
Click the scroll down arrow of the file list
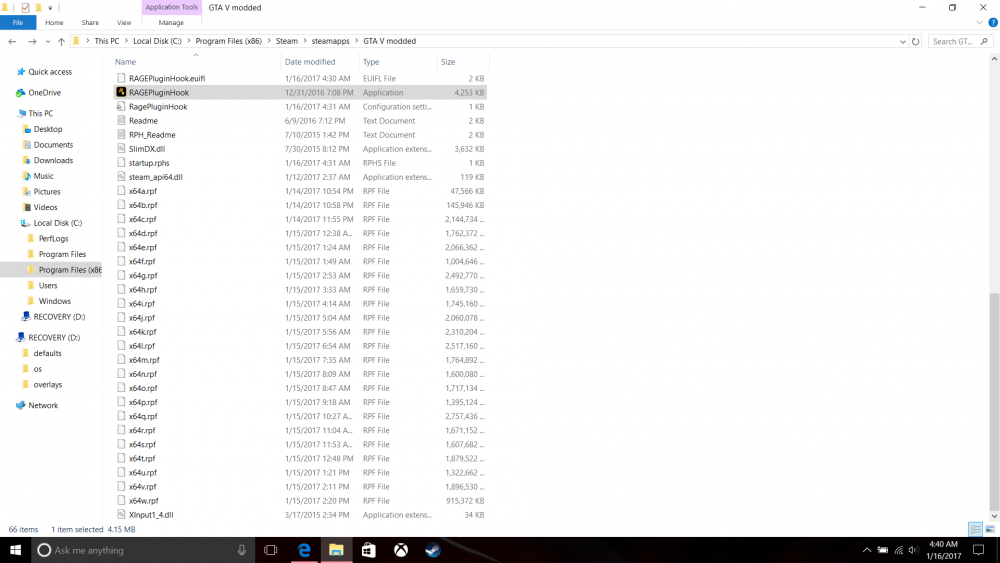click(x=994, y=516)
